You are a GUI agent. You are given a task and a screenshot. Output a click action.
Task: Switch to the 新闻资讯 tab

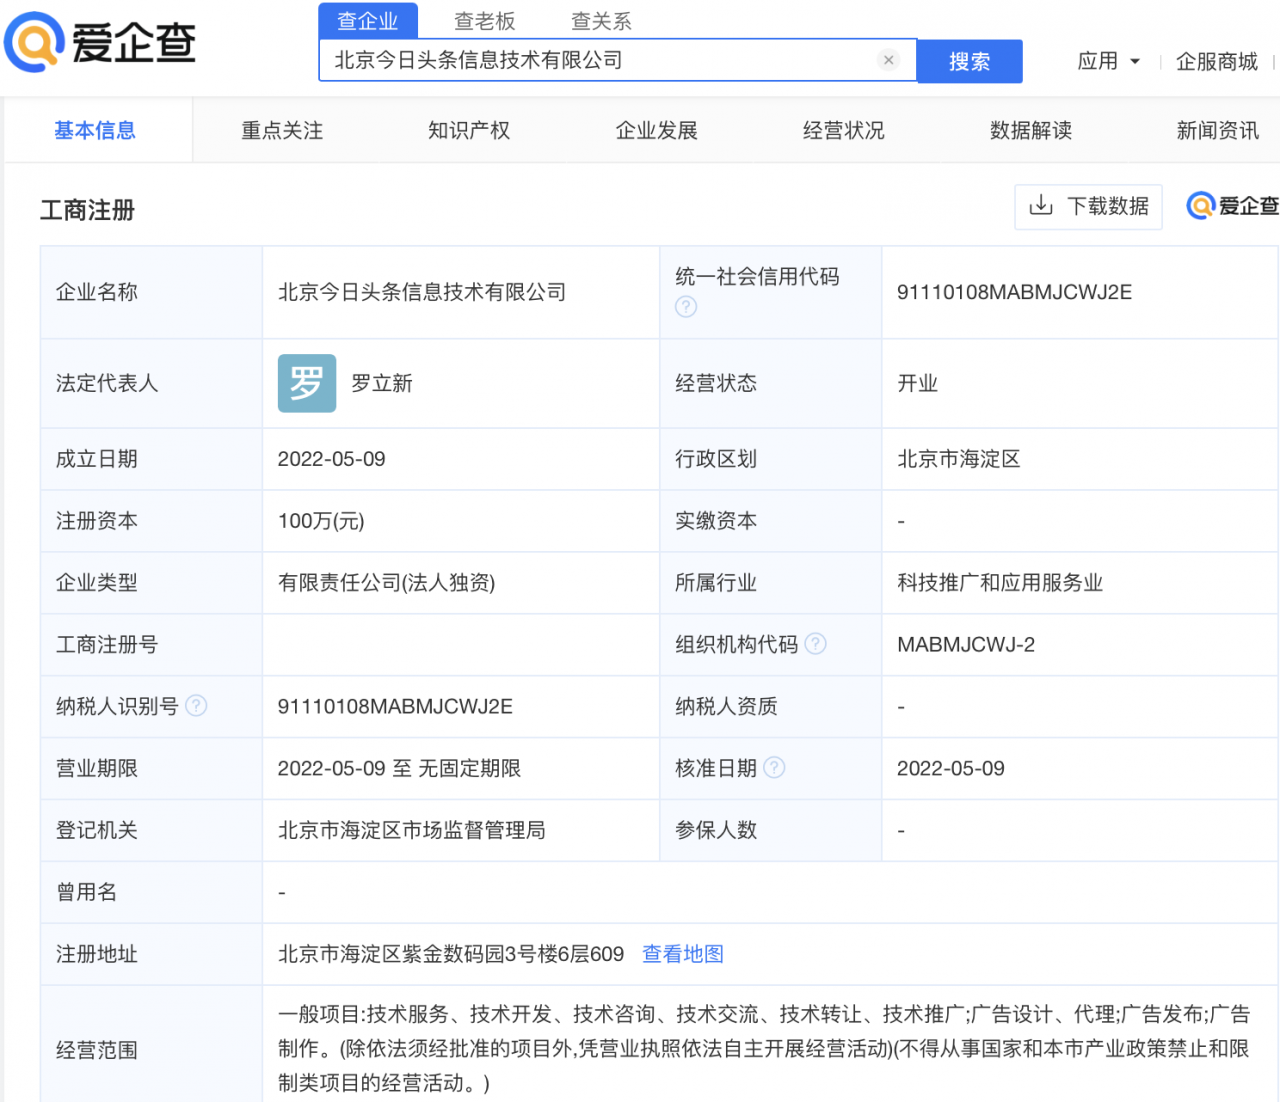(1216, 130)
